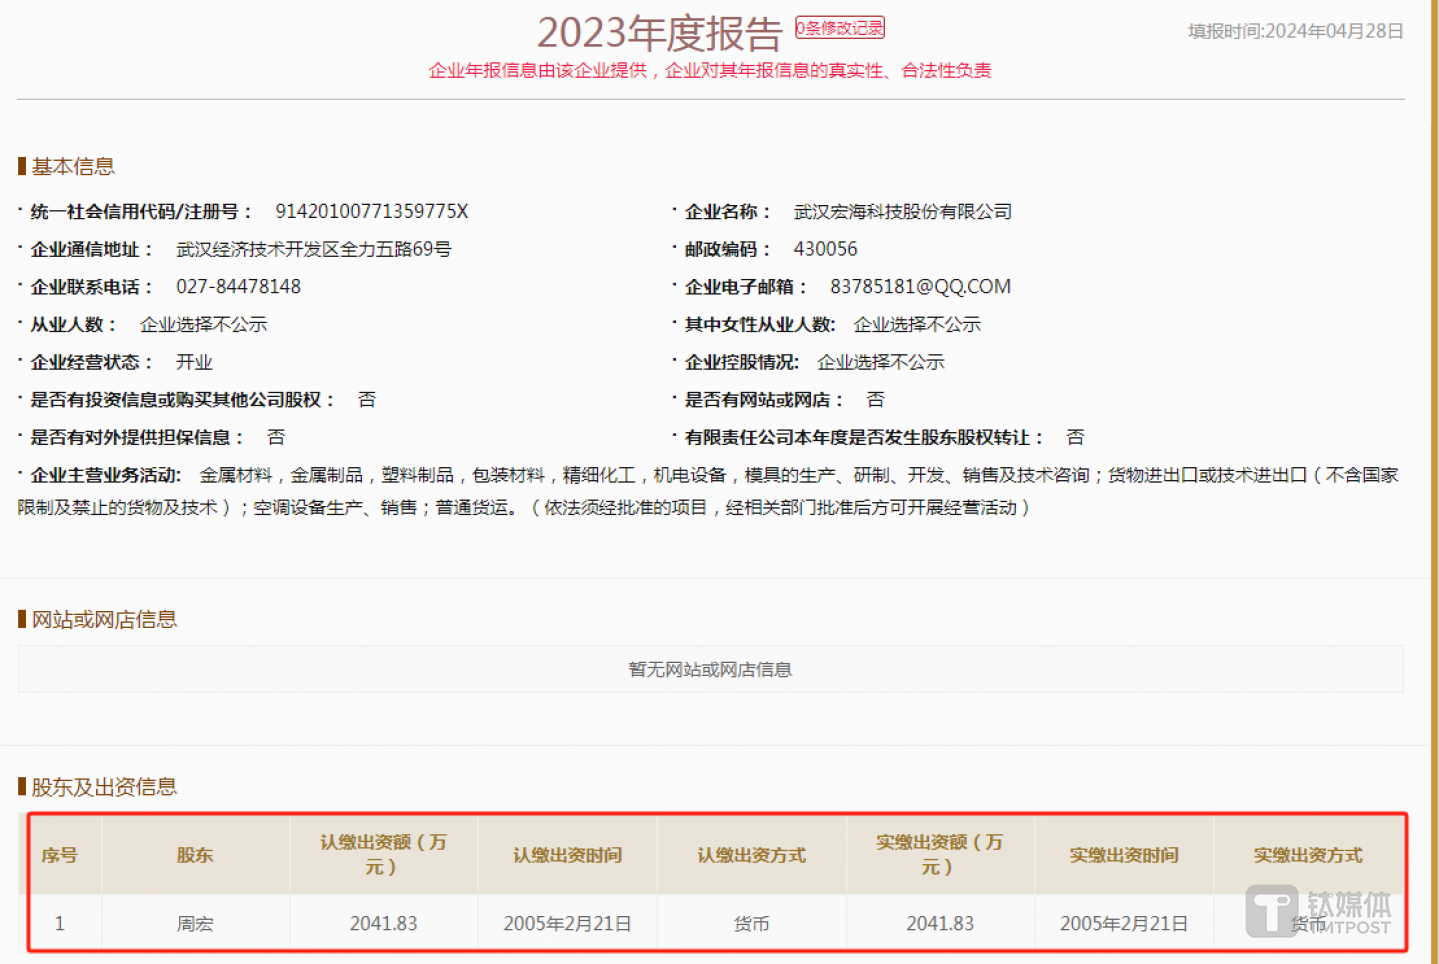
Task: Click the 网站或网店信息 section heading
Action: (103, 620)
